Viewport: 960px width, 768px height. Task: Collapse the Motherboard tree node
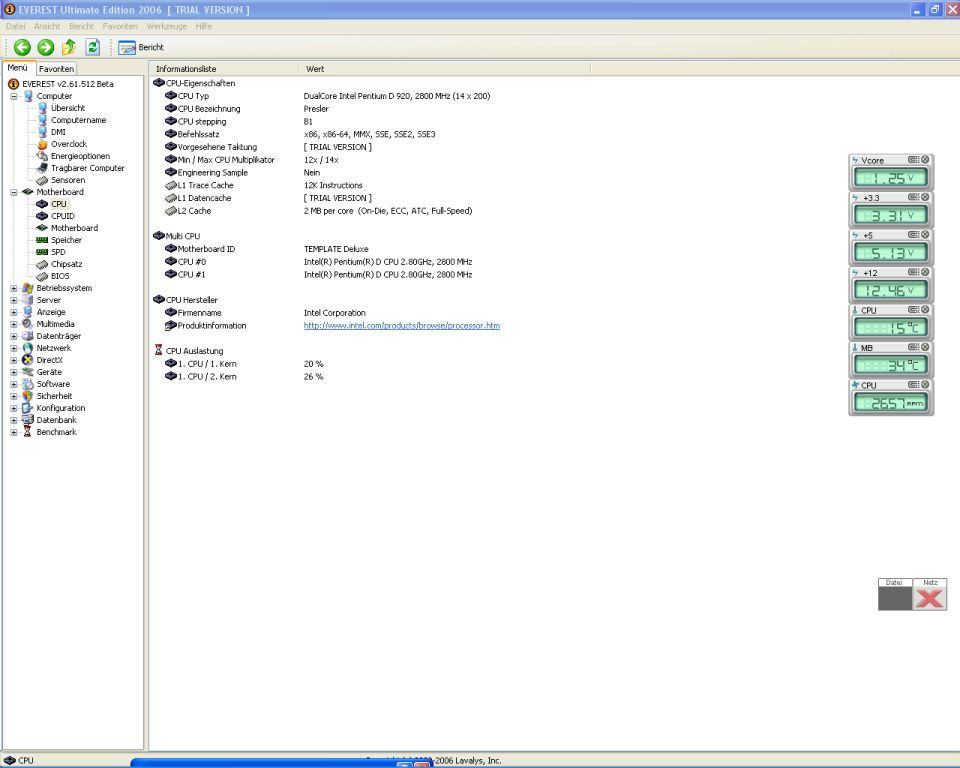click(13, 192)
